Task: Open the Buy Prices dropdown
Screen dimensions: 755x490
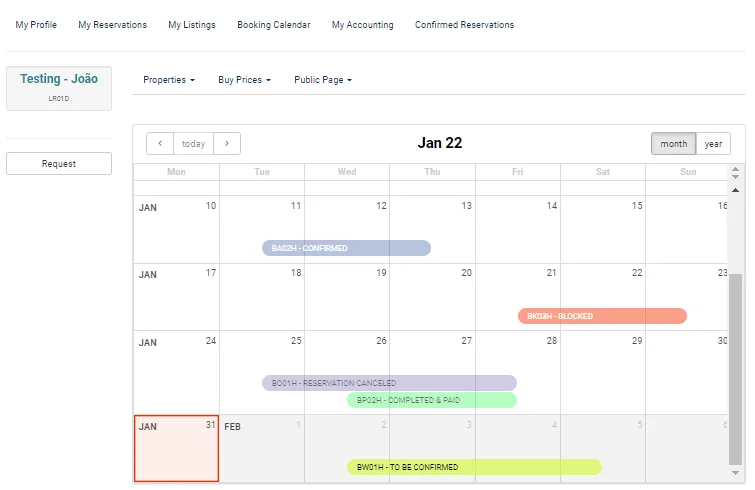Action: tap(245, 80)
